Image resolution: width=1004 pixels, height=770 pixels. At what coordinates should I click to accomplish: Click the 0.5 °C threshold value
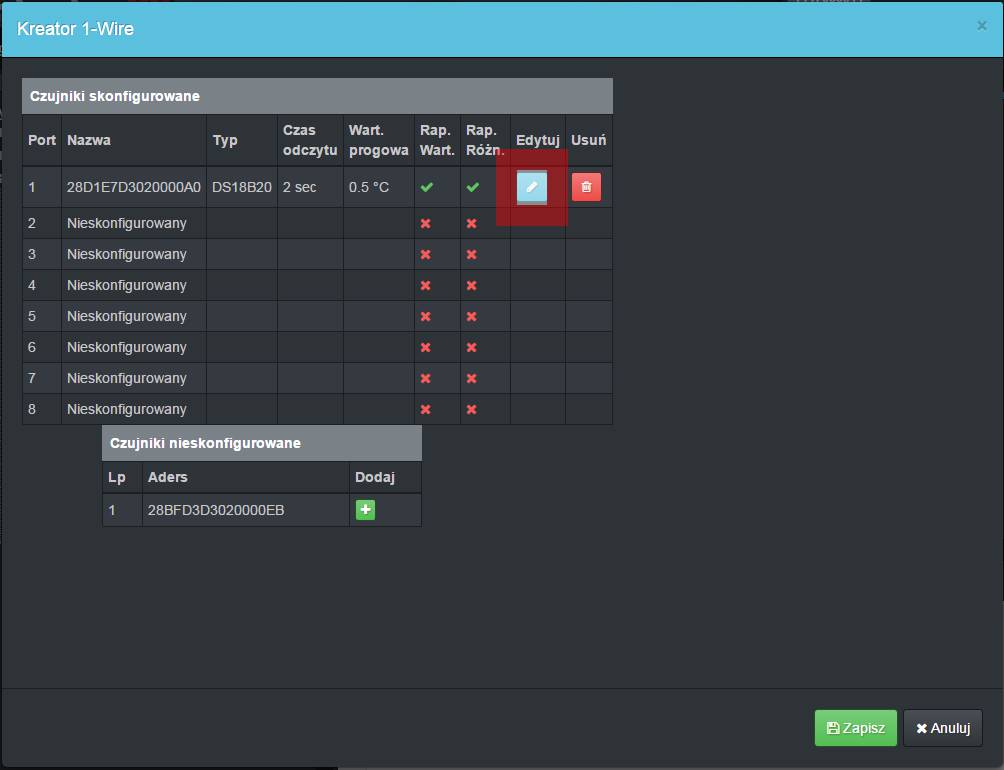(369, 187)
